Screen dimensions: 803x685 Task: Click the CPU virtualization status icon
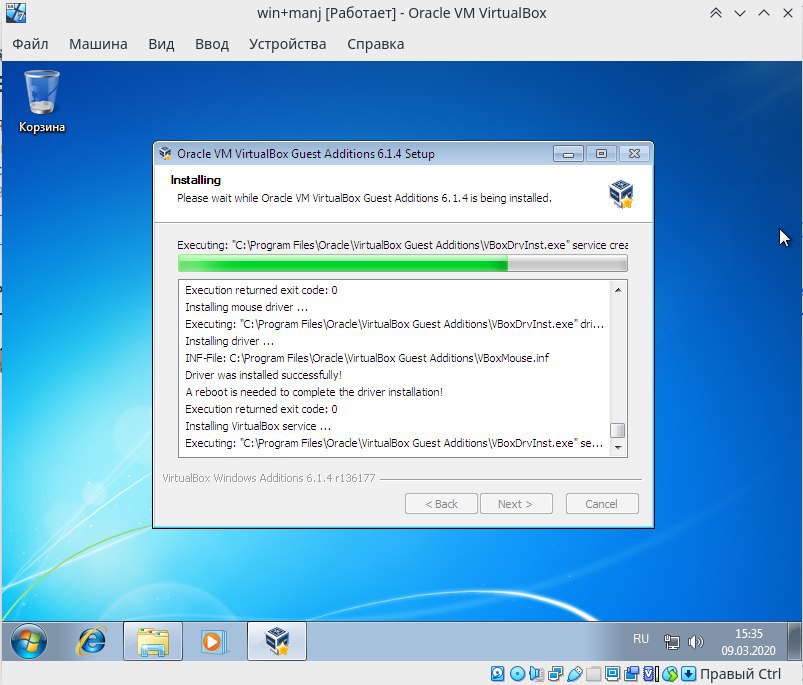650,674
